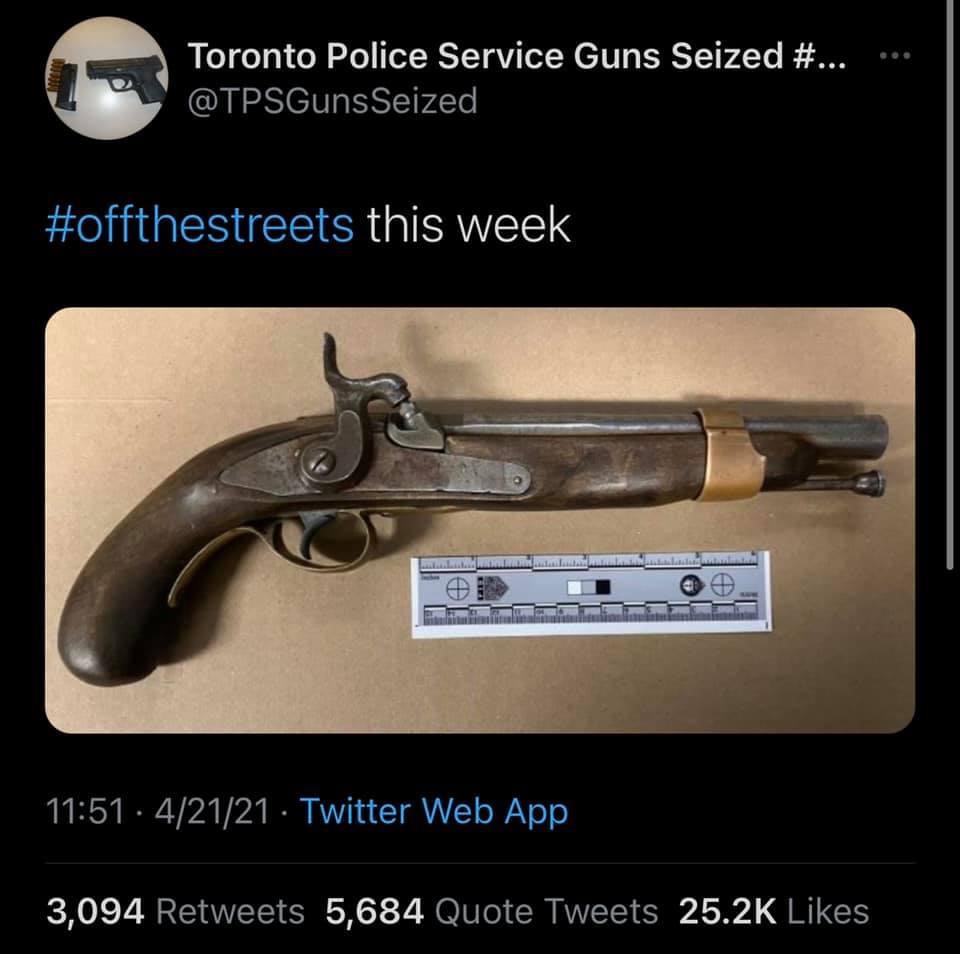Open the #offthestreets hashtag

tap(200, 225)
